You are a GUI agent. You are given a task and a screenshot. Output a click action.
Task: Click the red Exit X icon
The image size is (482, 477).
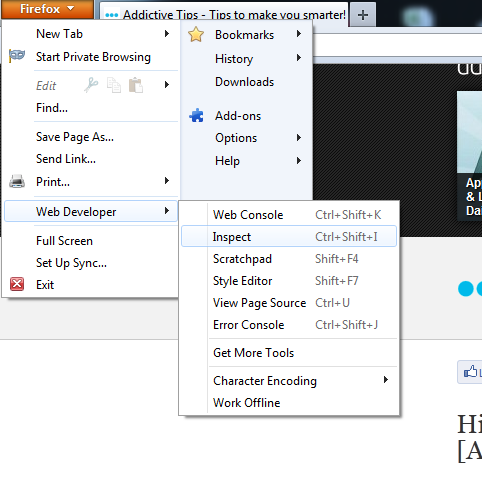(17, 284)
